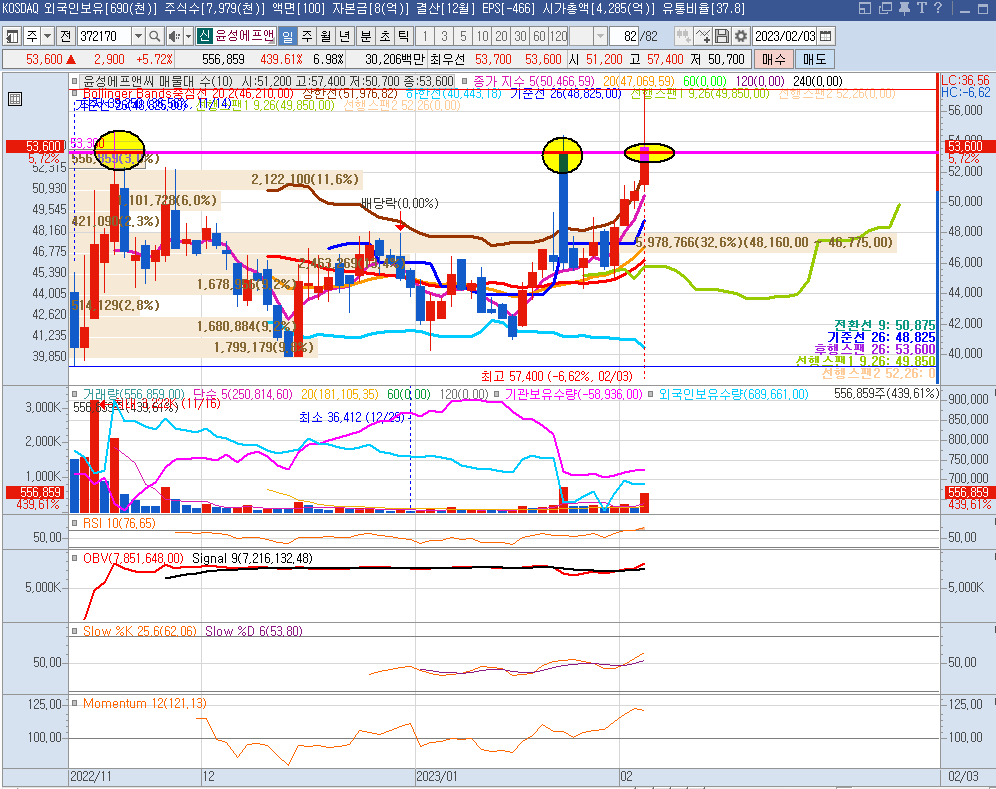Click the 최소 36,412 (12/29) annotation
Screen dimensions: 996x789
(352, 417)
